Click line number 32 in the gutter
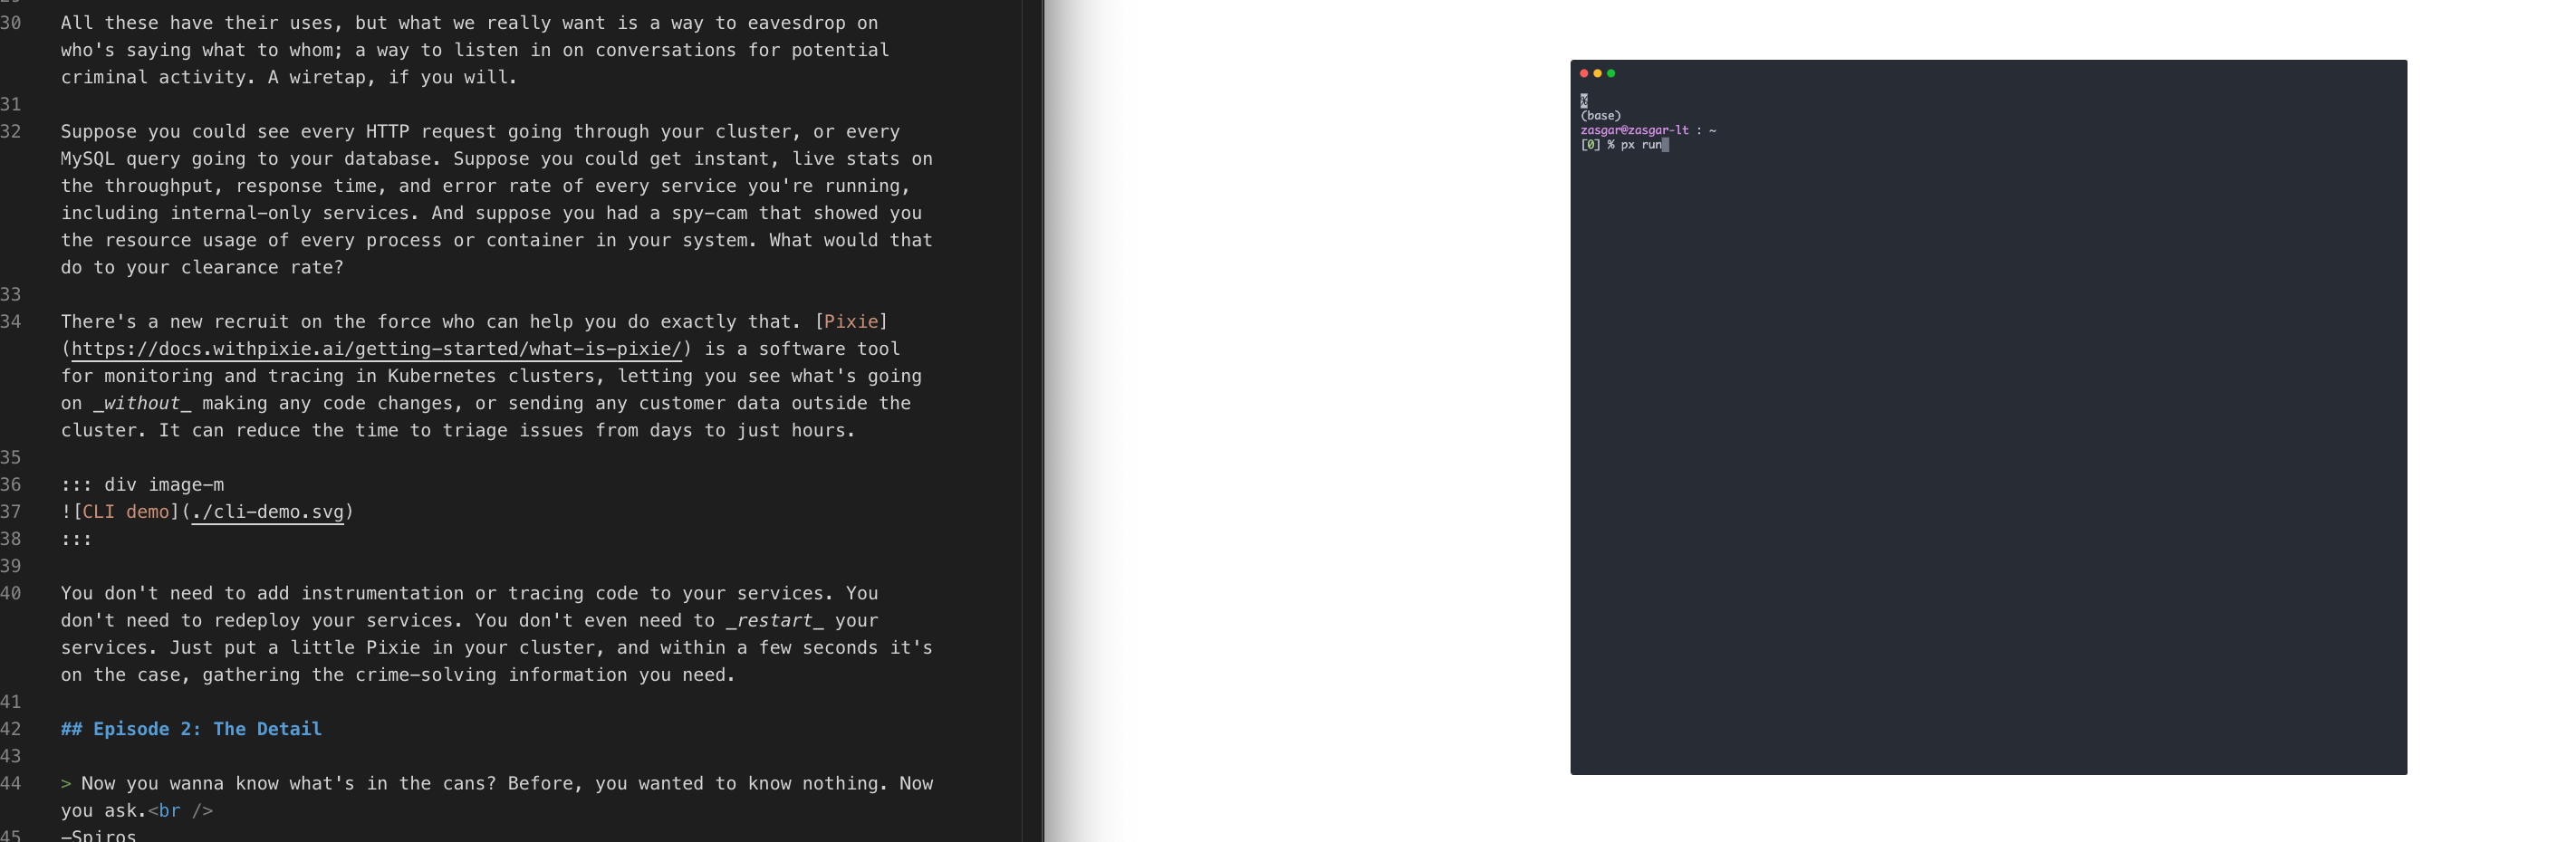 (x=11, y=132)
